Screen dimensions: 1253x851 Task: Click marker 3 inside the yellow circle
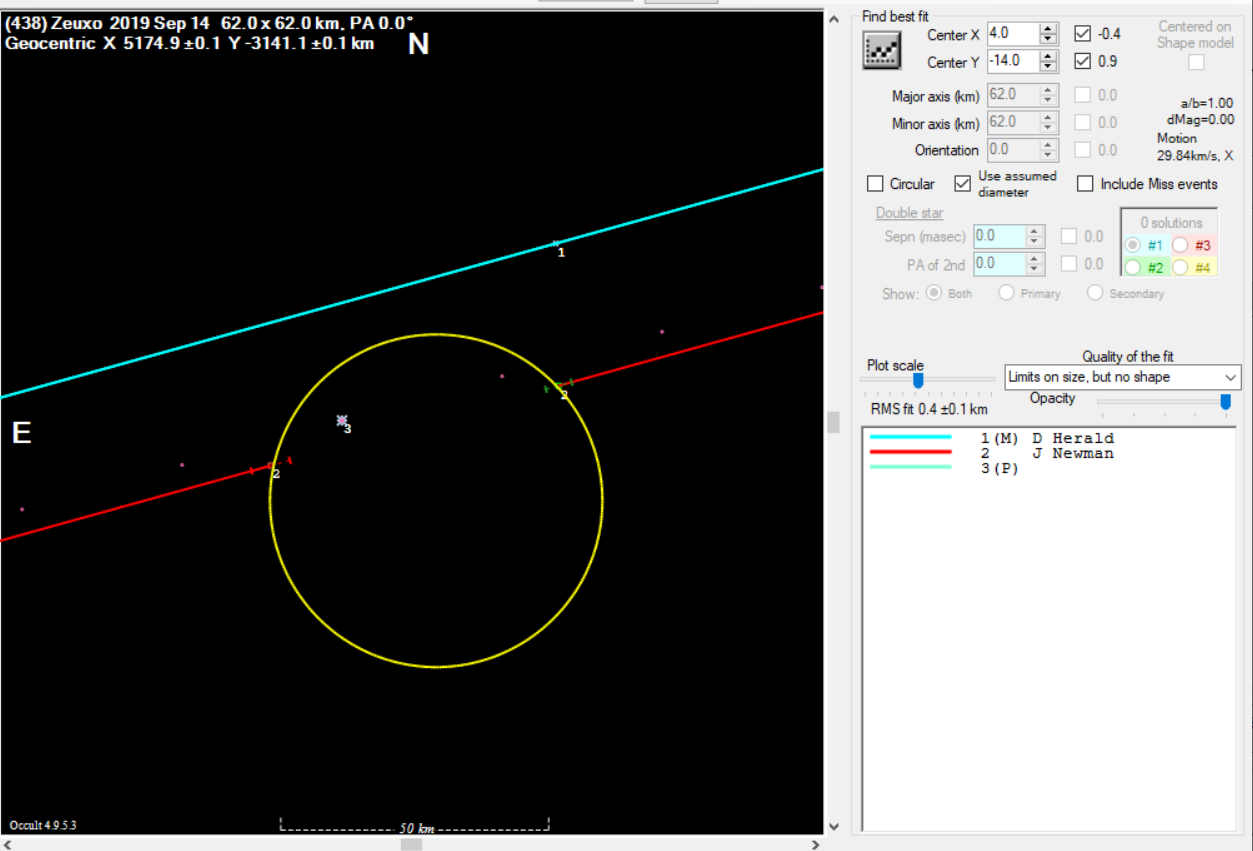pos(342,421)
